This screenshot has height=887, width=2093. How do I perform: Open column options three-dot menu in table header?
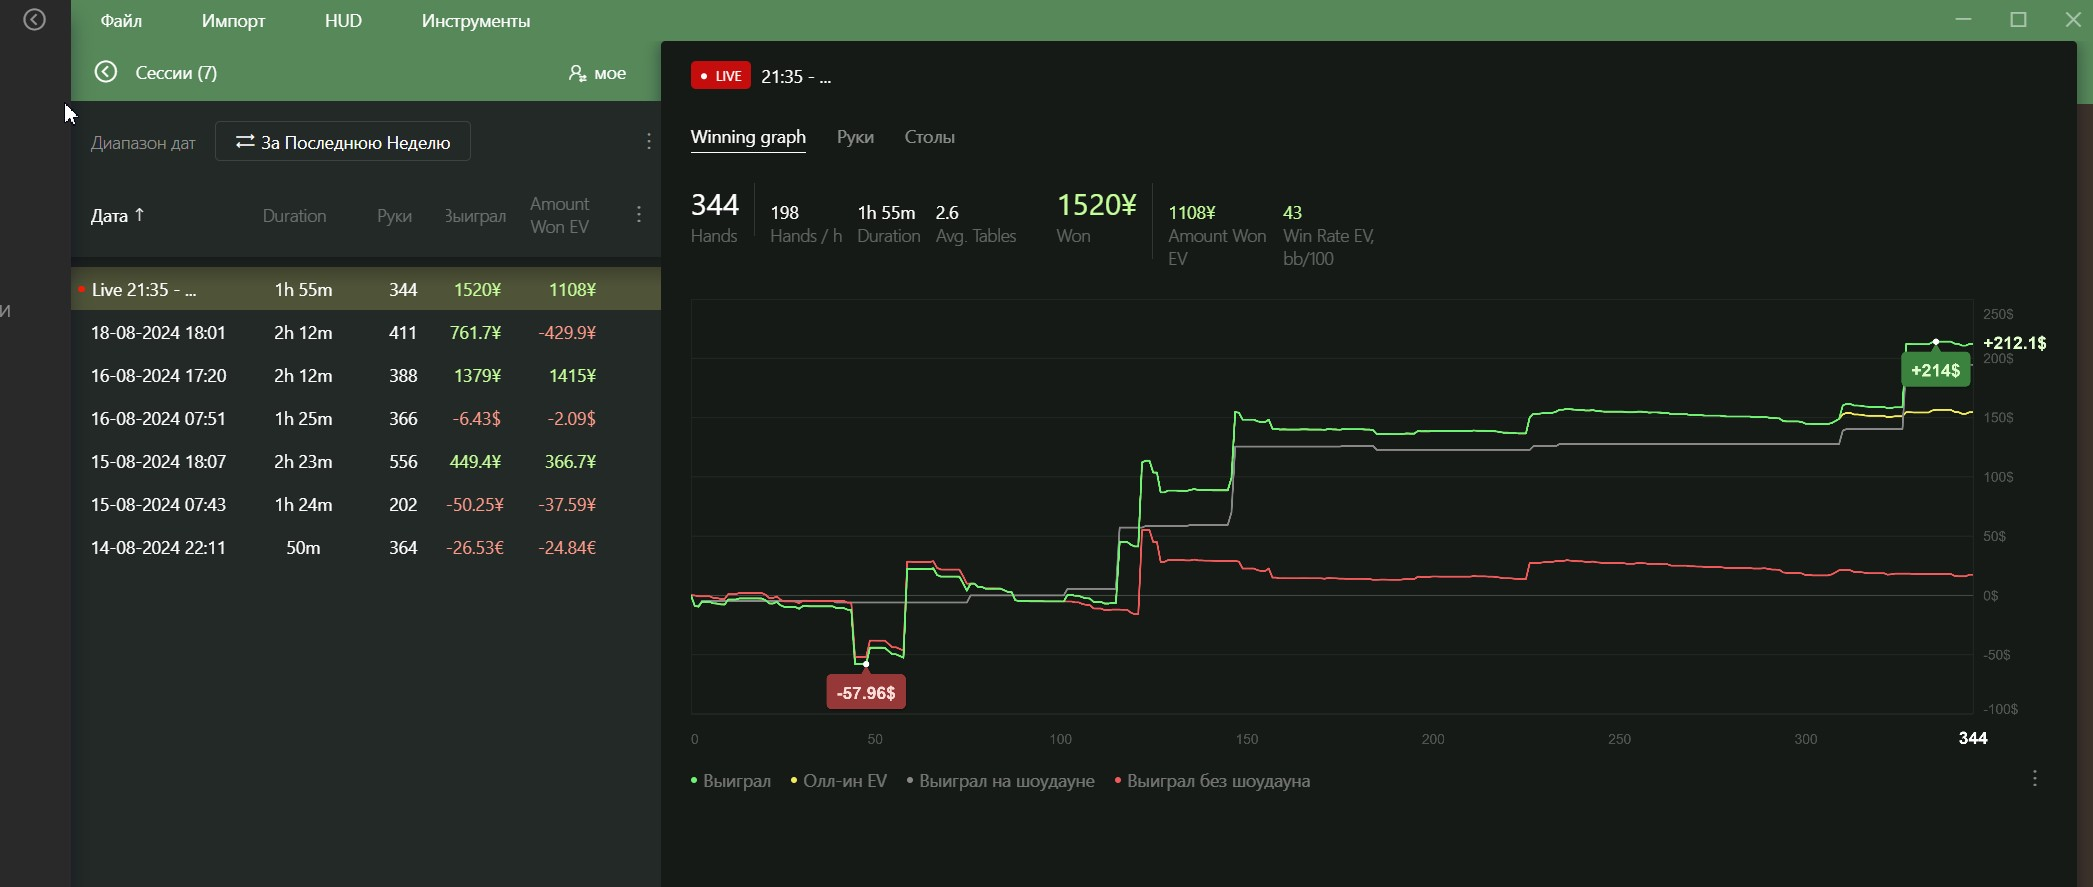(639, 214)
